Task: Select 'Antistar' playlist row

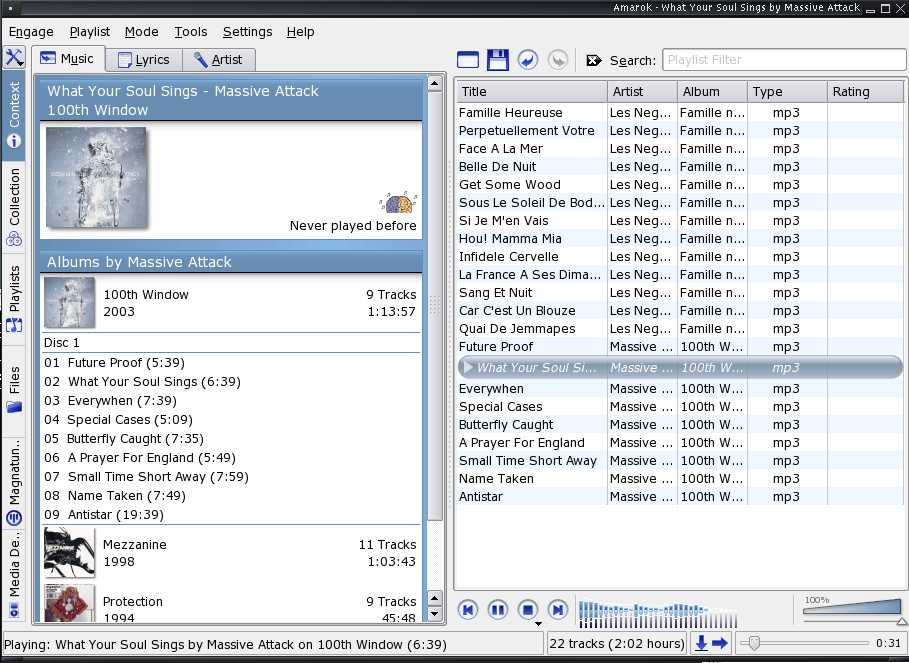Action: pos(679,496)
